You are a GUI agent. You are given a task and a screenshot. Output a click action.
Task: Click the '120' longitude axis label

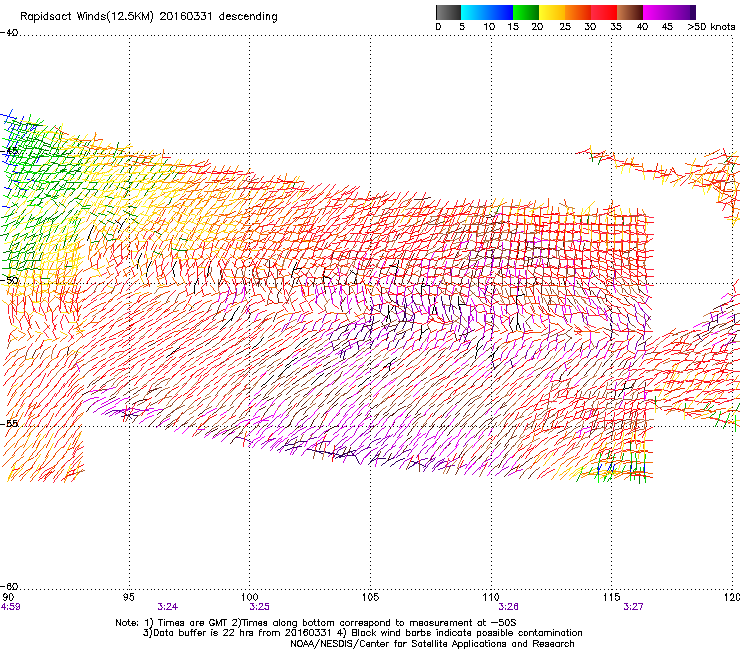click(x=732, y=598)
